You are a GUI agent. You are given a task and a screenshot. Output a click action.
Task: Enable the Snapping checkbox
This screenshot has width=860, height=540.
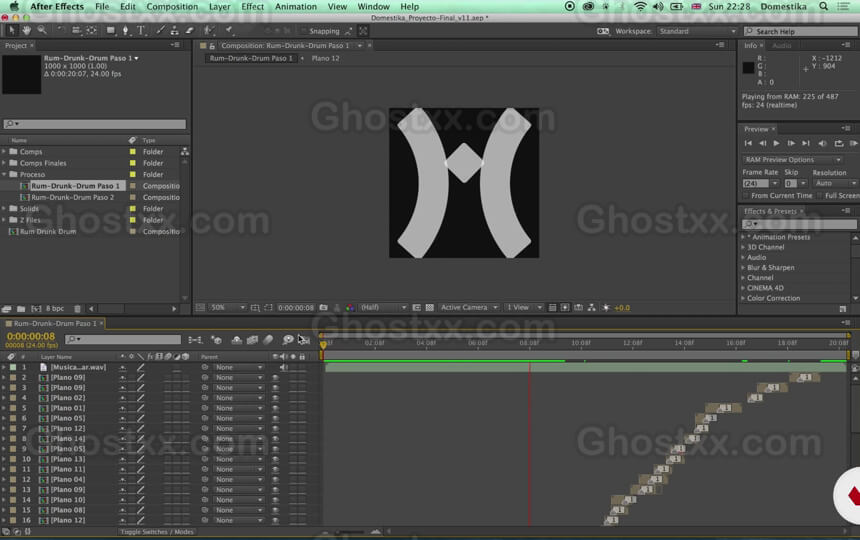(x=304, y=31)
